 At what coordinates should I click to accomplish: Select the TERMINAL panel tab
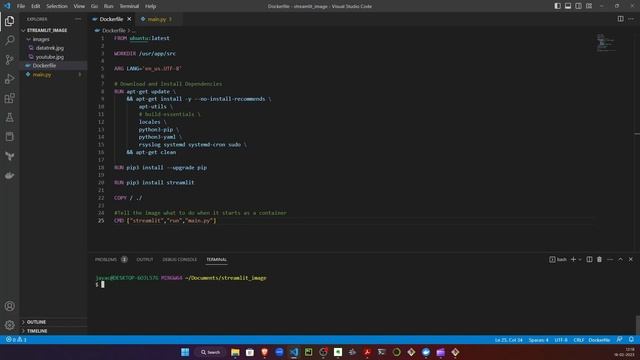coord(216,259)
